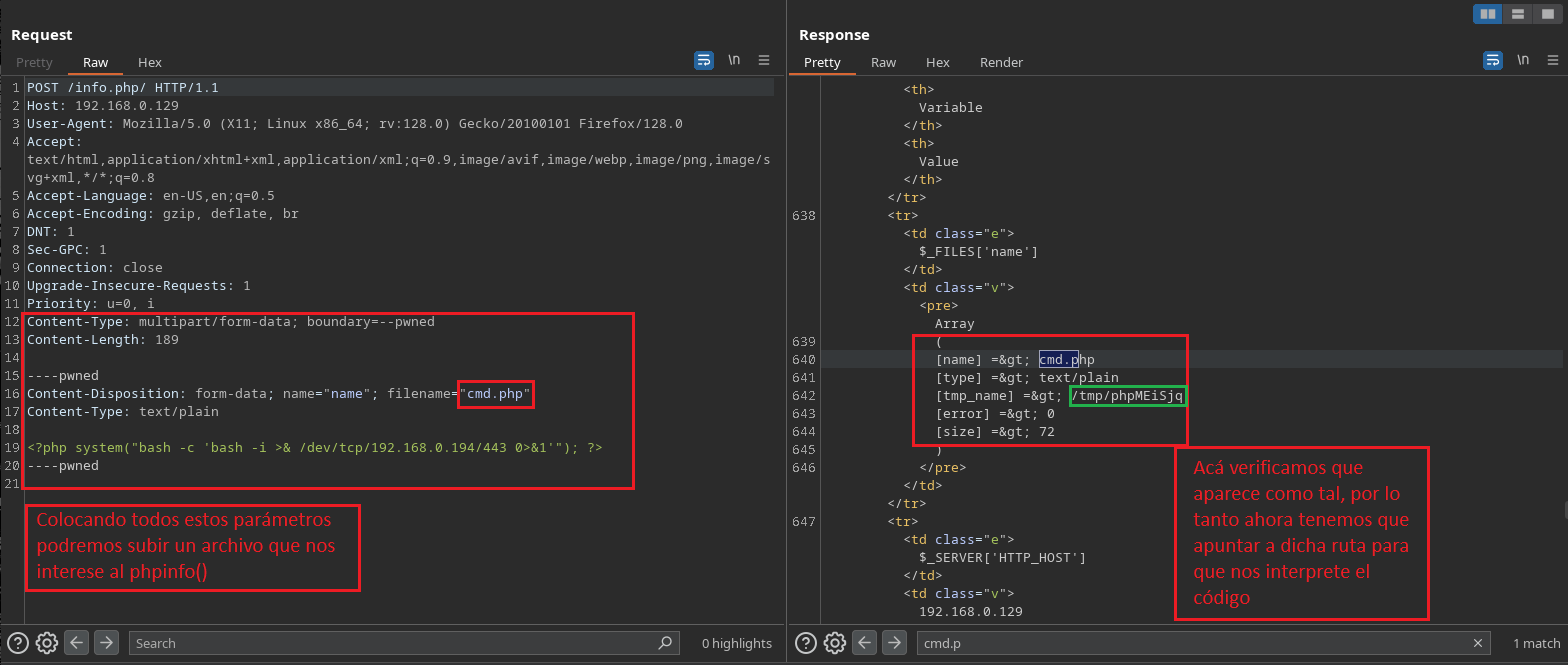Click the Priority: u=0, i line
This screenshot has width=1568, height=665.
click(x=91, y=303)
